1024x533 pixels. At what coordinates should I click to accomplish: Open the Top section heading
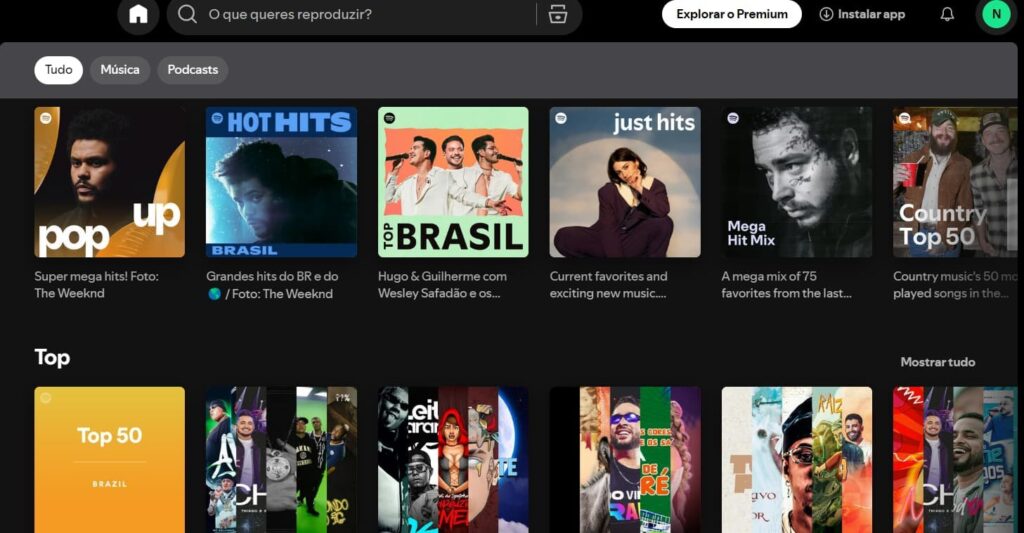point(52,357)
